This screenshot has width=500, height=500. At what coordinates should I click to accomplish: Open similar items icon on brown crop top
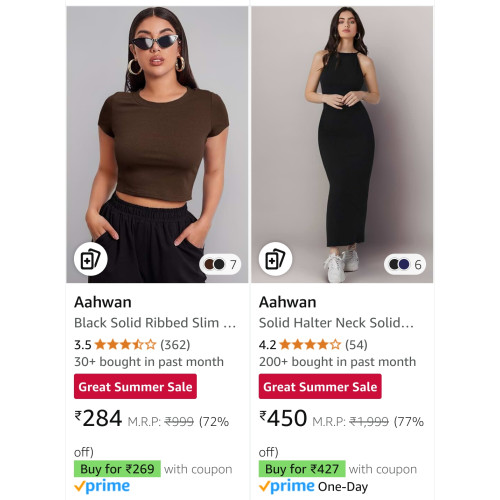coord(90,259)
